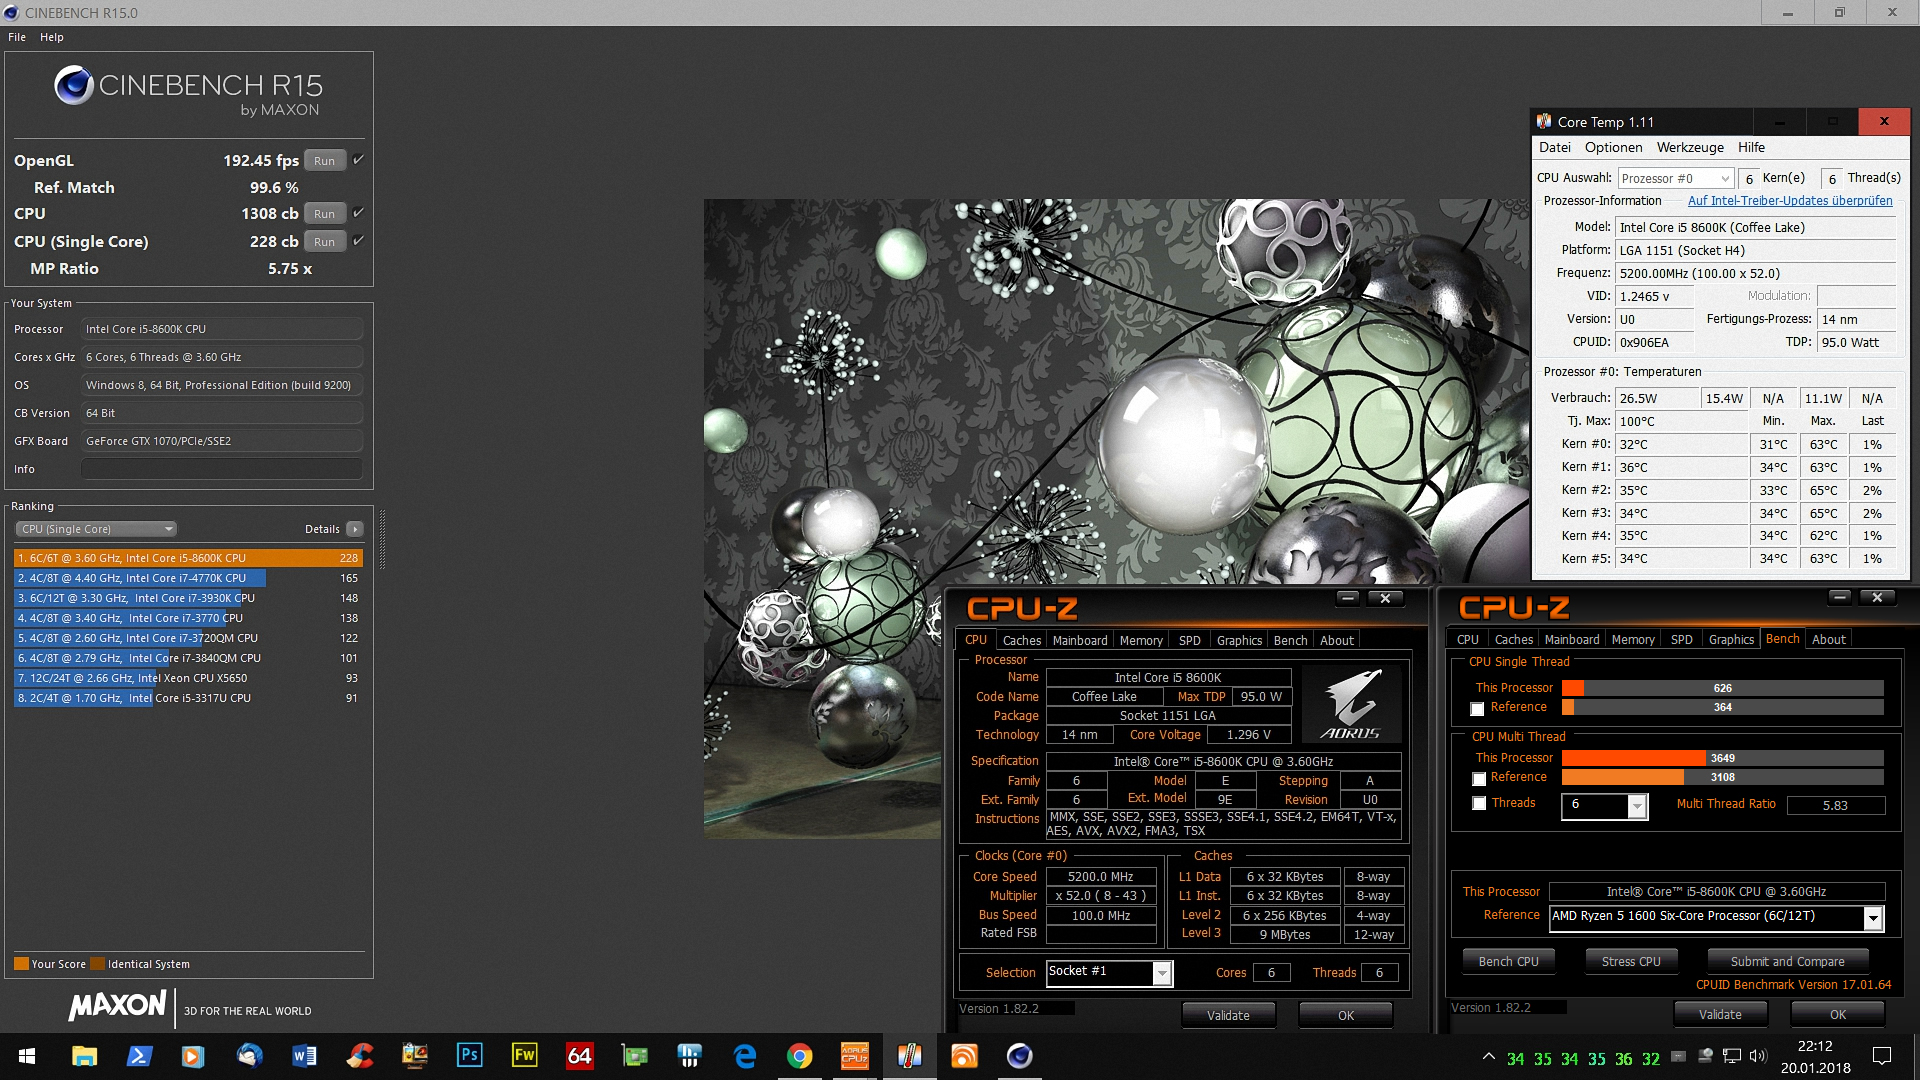Toggle the OpenGL test checkmark
The image size is (1920, 1080).
pos(358,160)
